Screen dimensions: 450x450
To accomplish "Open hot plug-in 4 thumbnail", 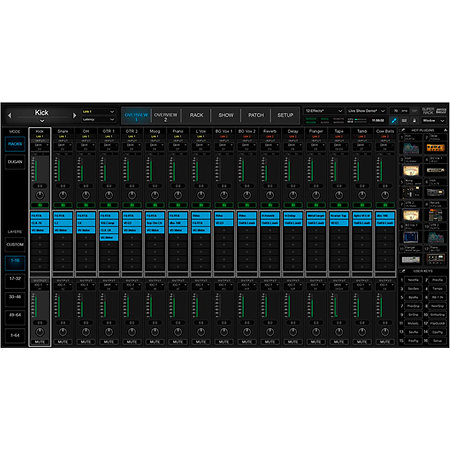I will (x=436, y=170).
